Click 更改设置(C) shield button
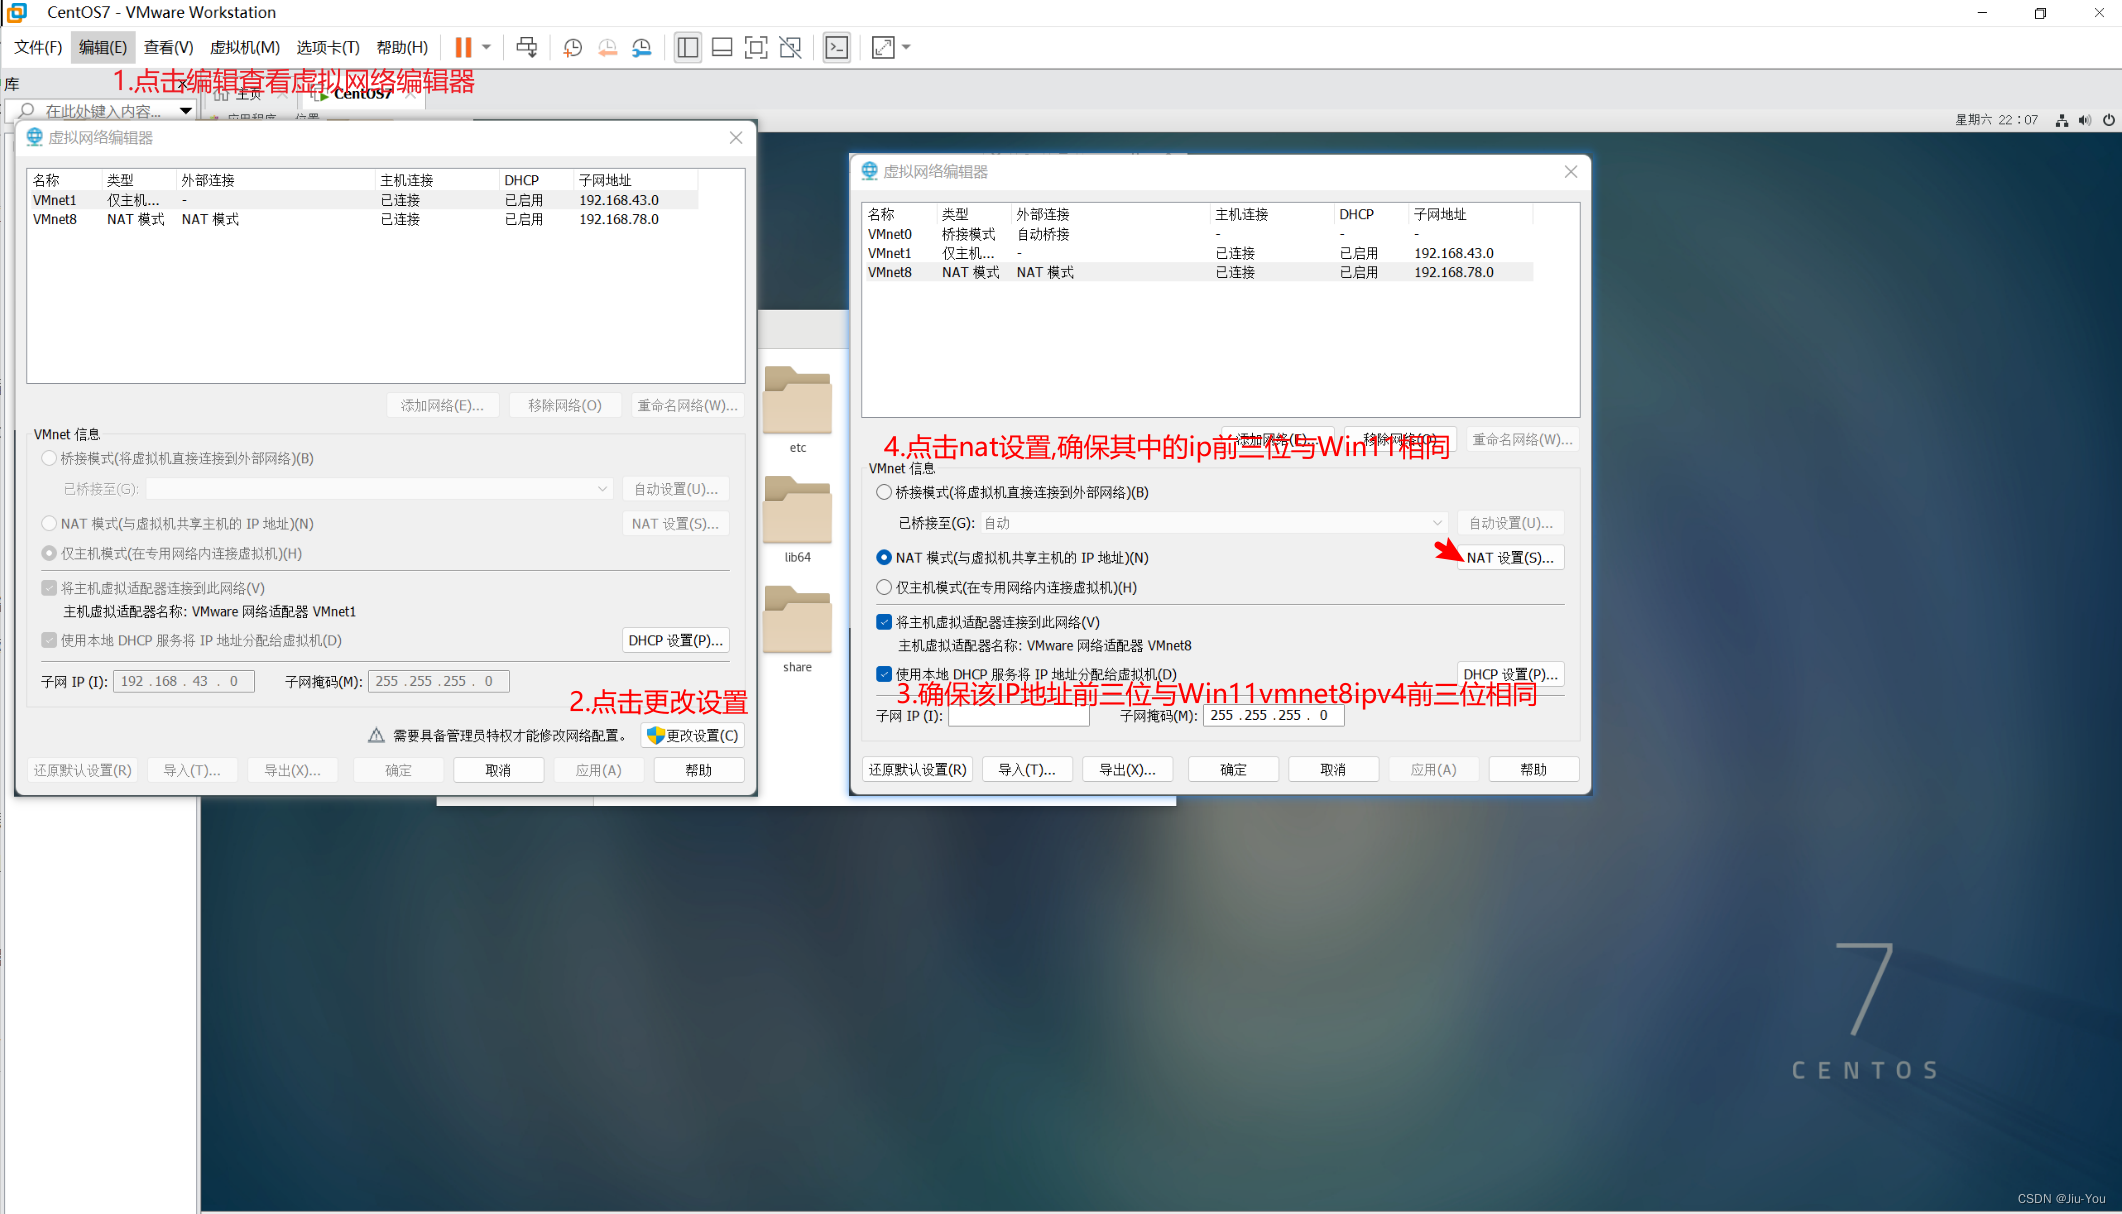The width and height of the screenshot is (2122, 1214). point(693,735)
